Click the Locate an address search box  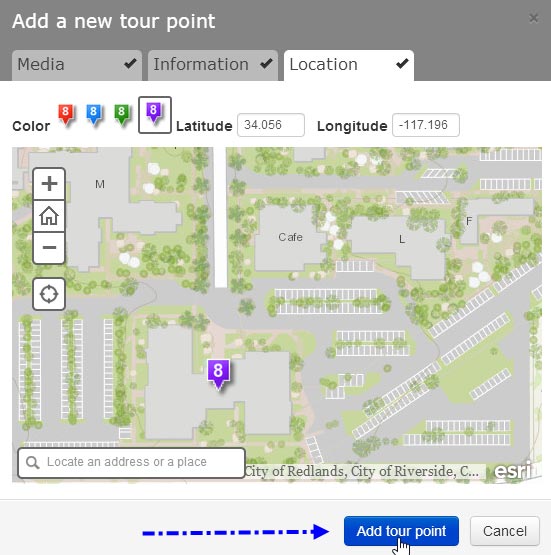point(131,463)
